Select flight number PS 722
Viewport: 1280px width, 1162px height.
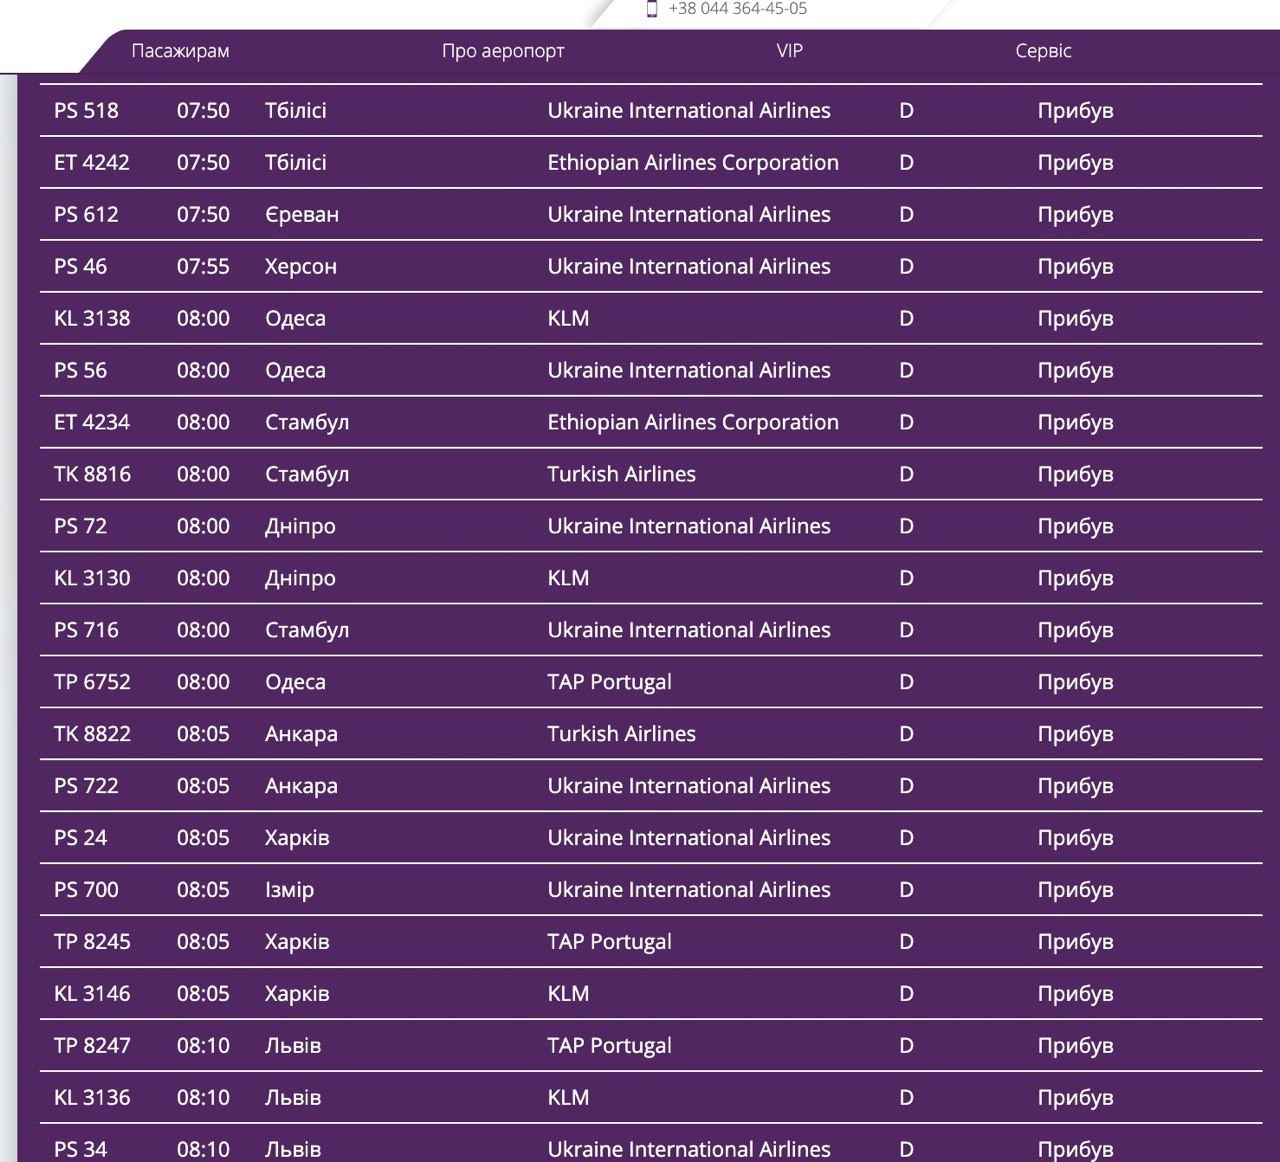tap(86, 787)
